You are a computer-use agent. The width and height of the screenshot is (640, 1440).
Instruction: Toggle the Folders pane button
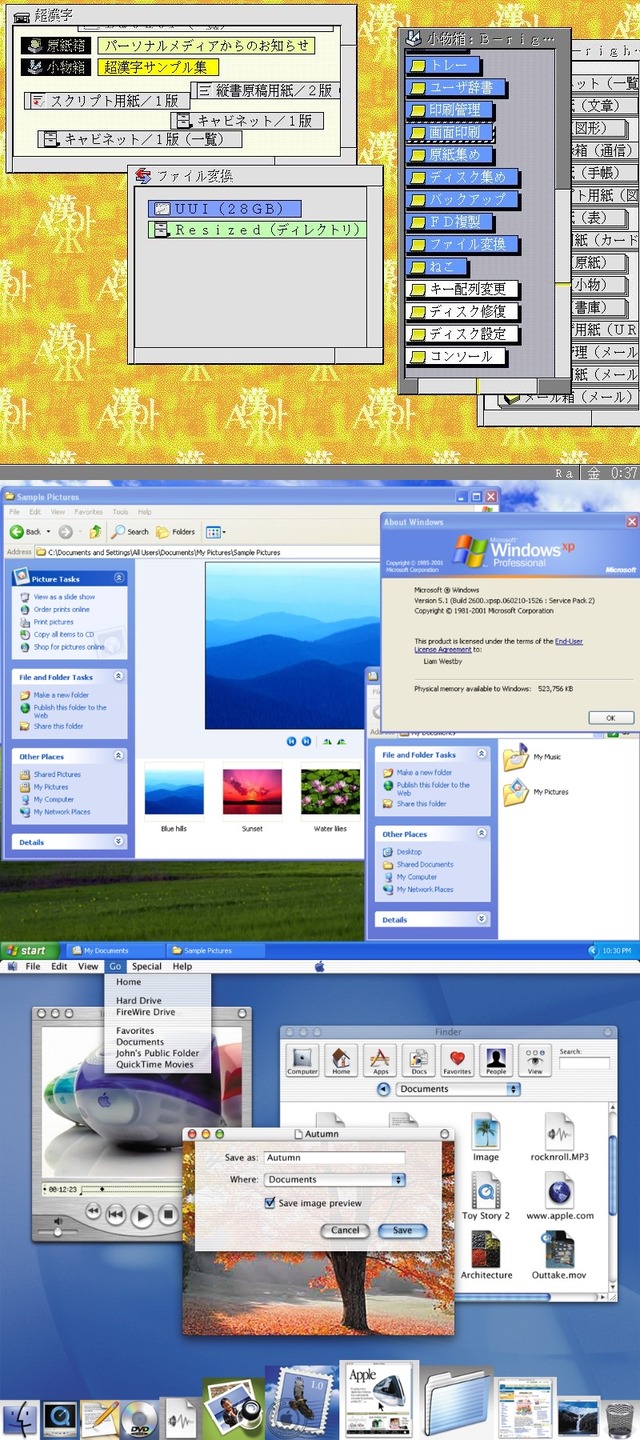pos(177,532)
